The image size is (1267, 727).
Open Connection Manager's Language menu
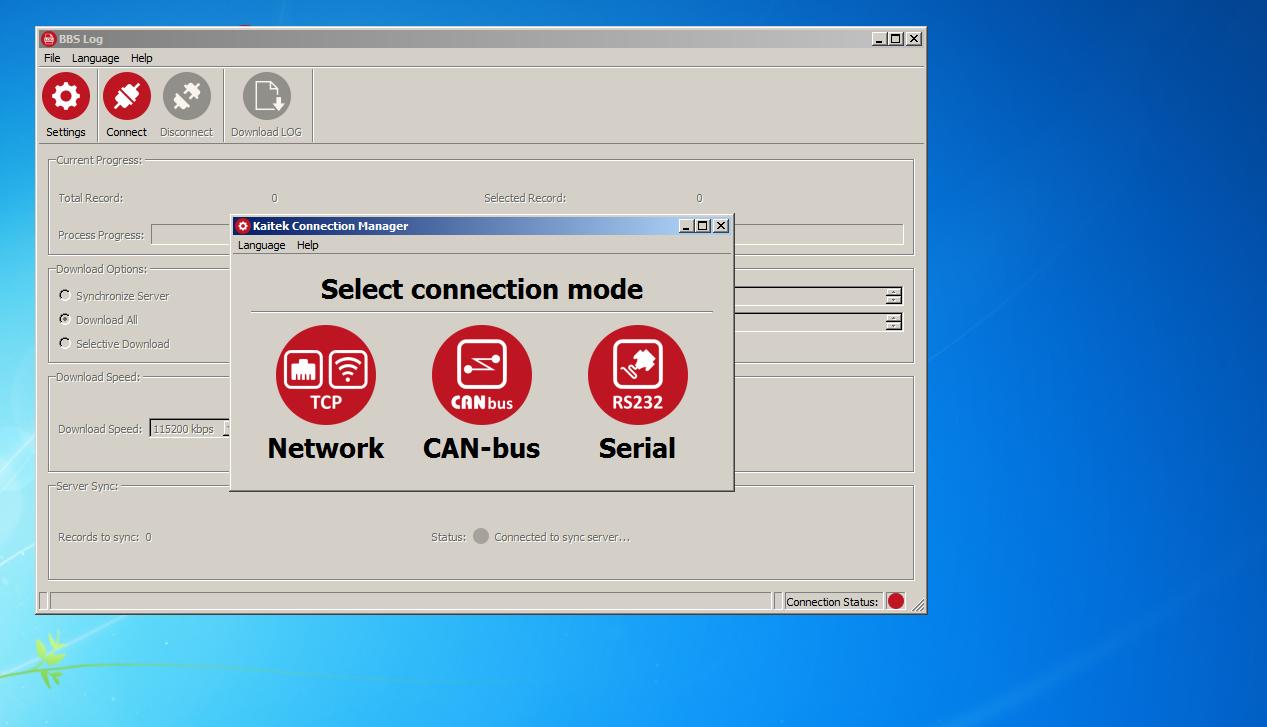[x=261, y=245]
